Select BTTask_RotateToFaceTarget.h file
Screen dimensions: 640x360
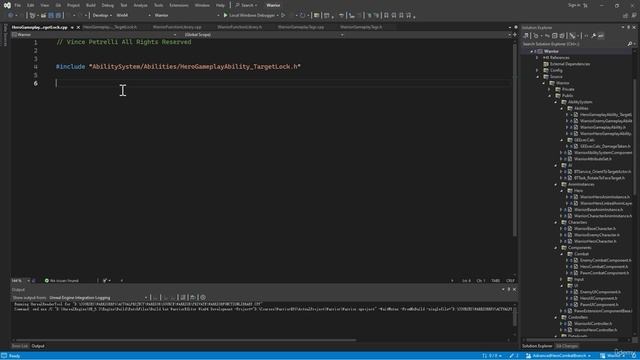coord(599,178)
